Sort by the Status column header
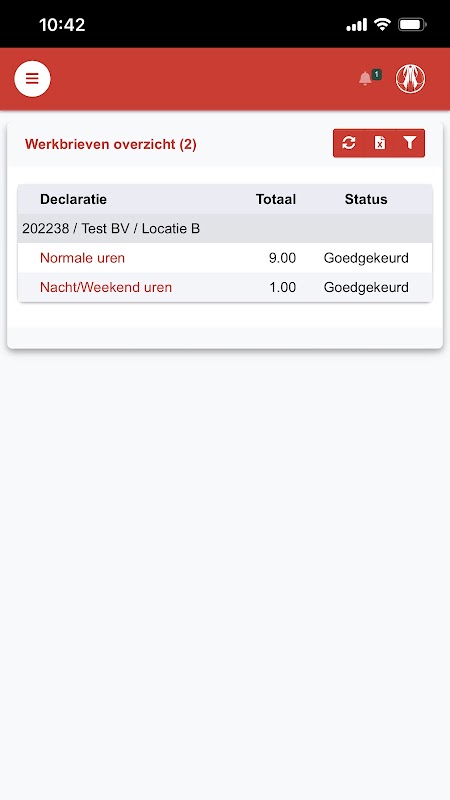This screenshot has height=800, width=450. click(366, 199)
